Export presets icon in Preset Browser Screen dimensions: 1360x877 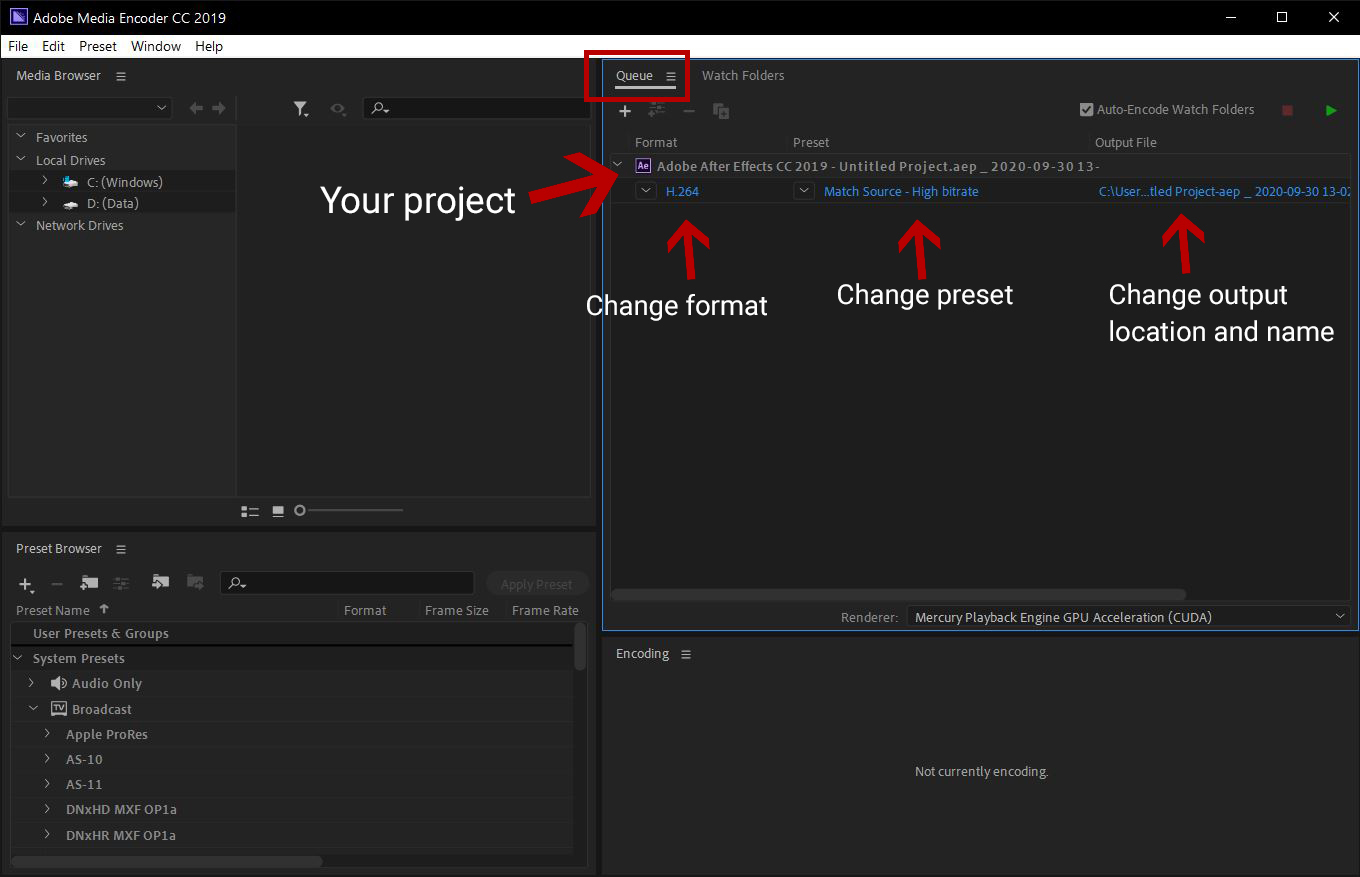[x=195, y=582]
